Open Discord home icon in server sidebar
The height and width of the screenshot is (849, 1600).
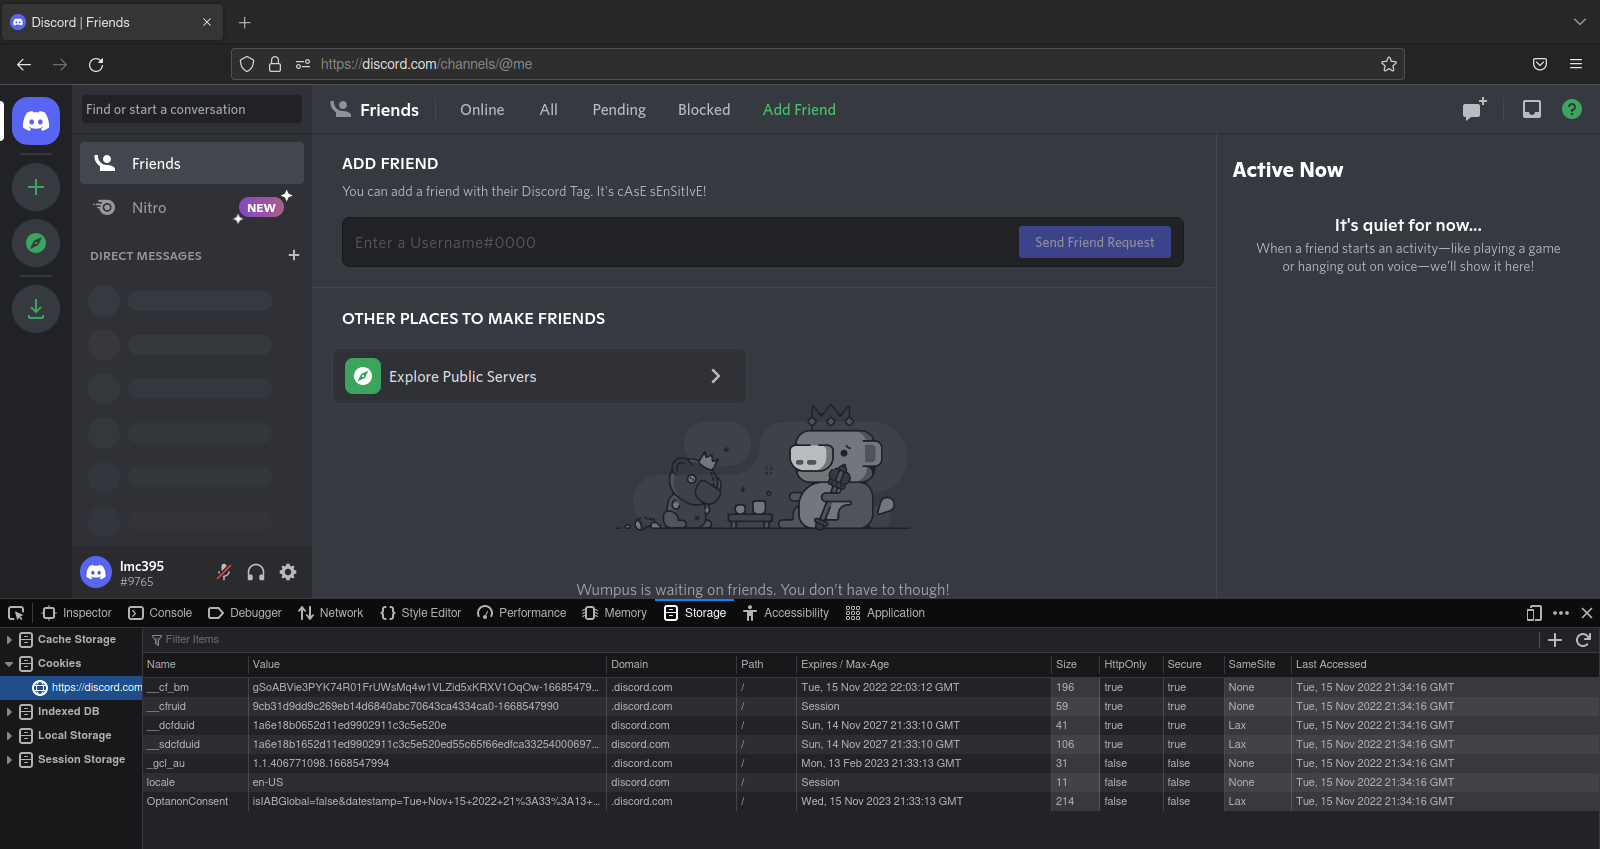[36, 121]
